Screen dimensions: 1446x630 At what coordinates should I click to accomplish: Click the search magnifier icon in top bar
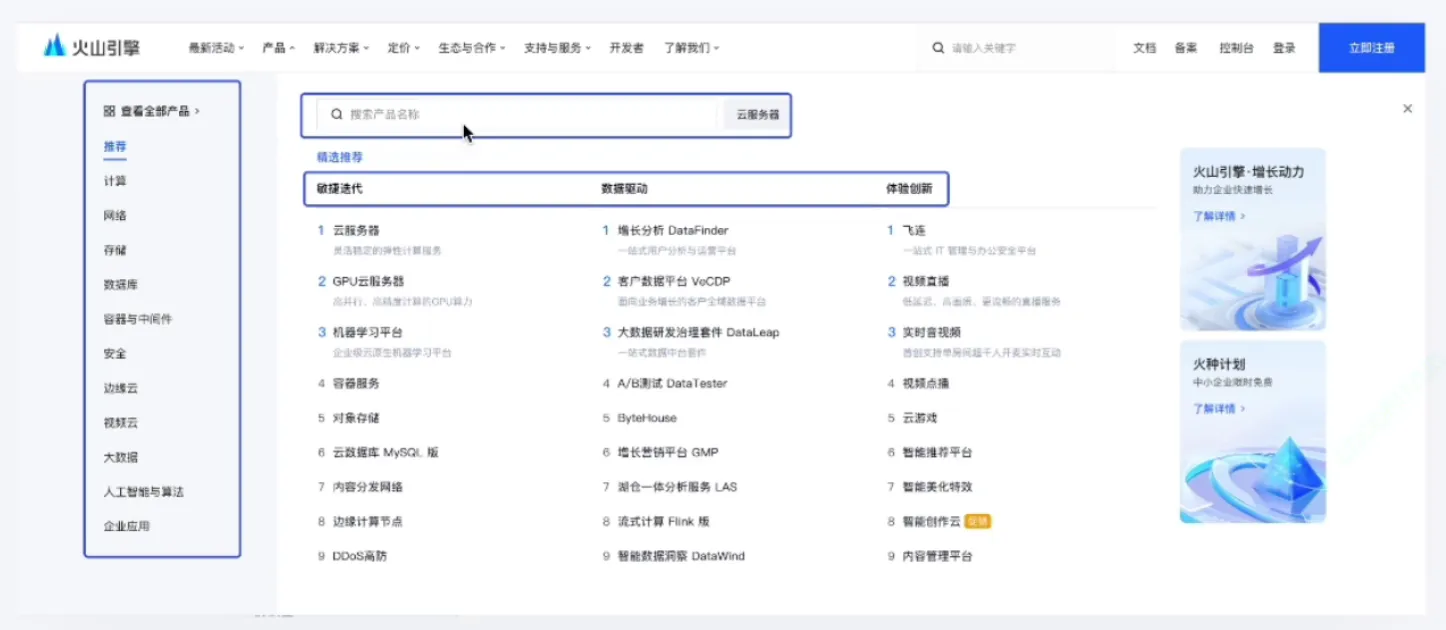click(938, 47)
